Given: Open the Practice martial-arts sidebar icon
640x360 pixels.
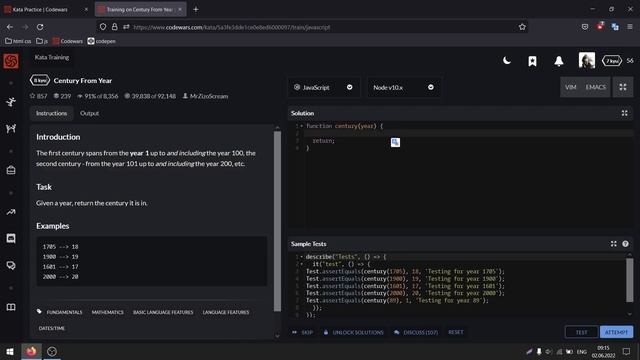Looking at the screenshot, I should tap(11, 102).
